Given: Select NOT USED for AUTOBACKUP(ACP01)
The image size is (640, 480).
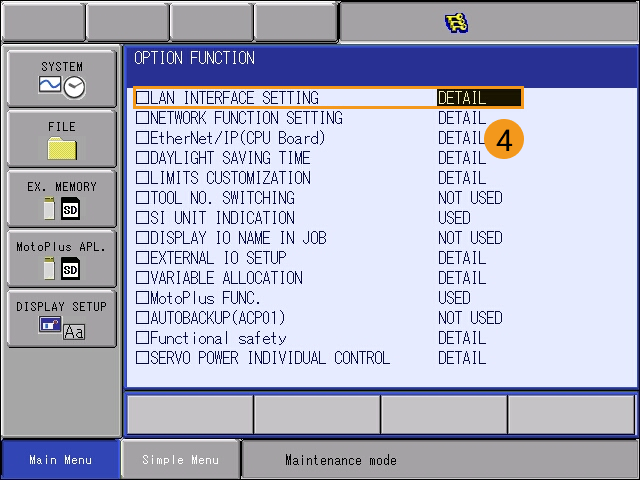Looking at the screenshot, I should (470, 318).
